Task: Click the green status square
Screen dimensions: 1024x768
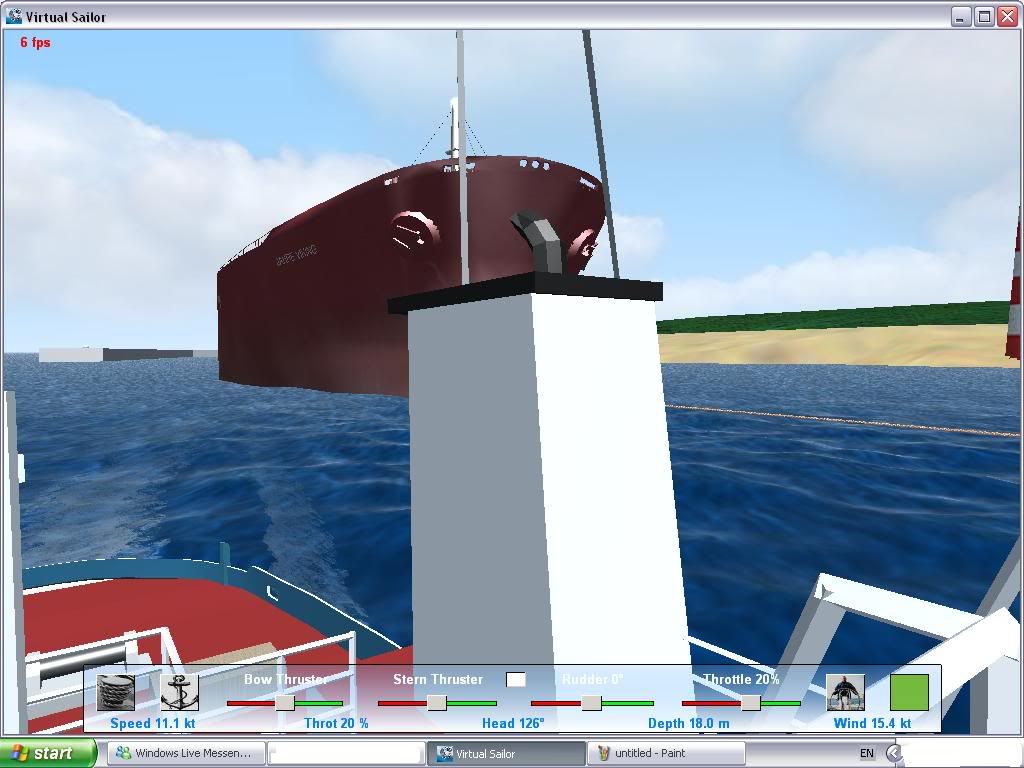Action: pyautogui.click(x=909, y=692)
